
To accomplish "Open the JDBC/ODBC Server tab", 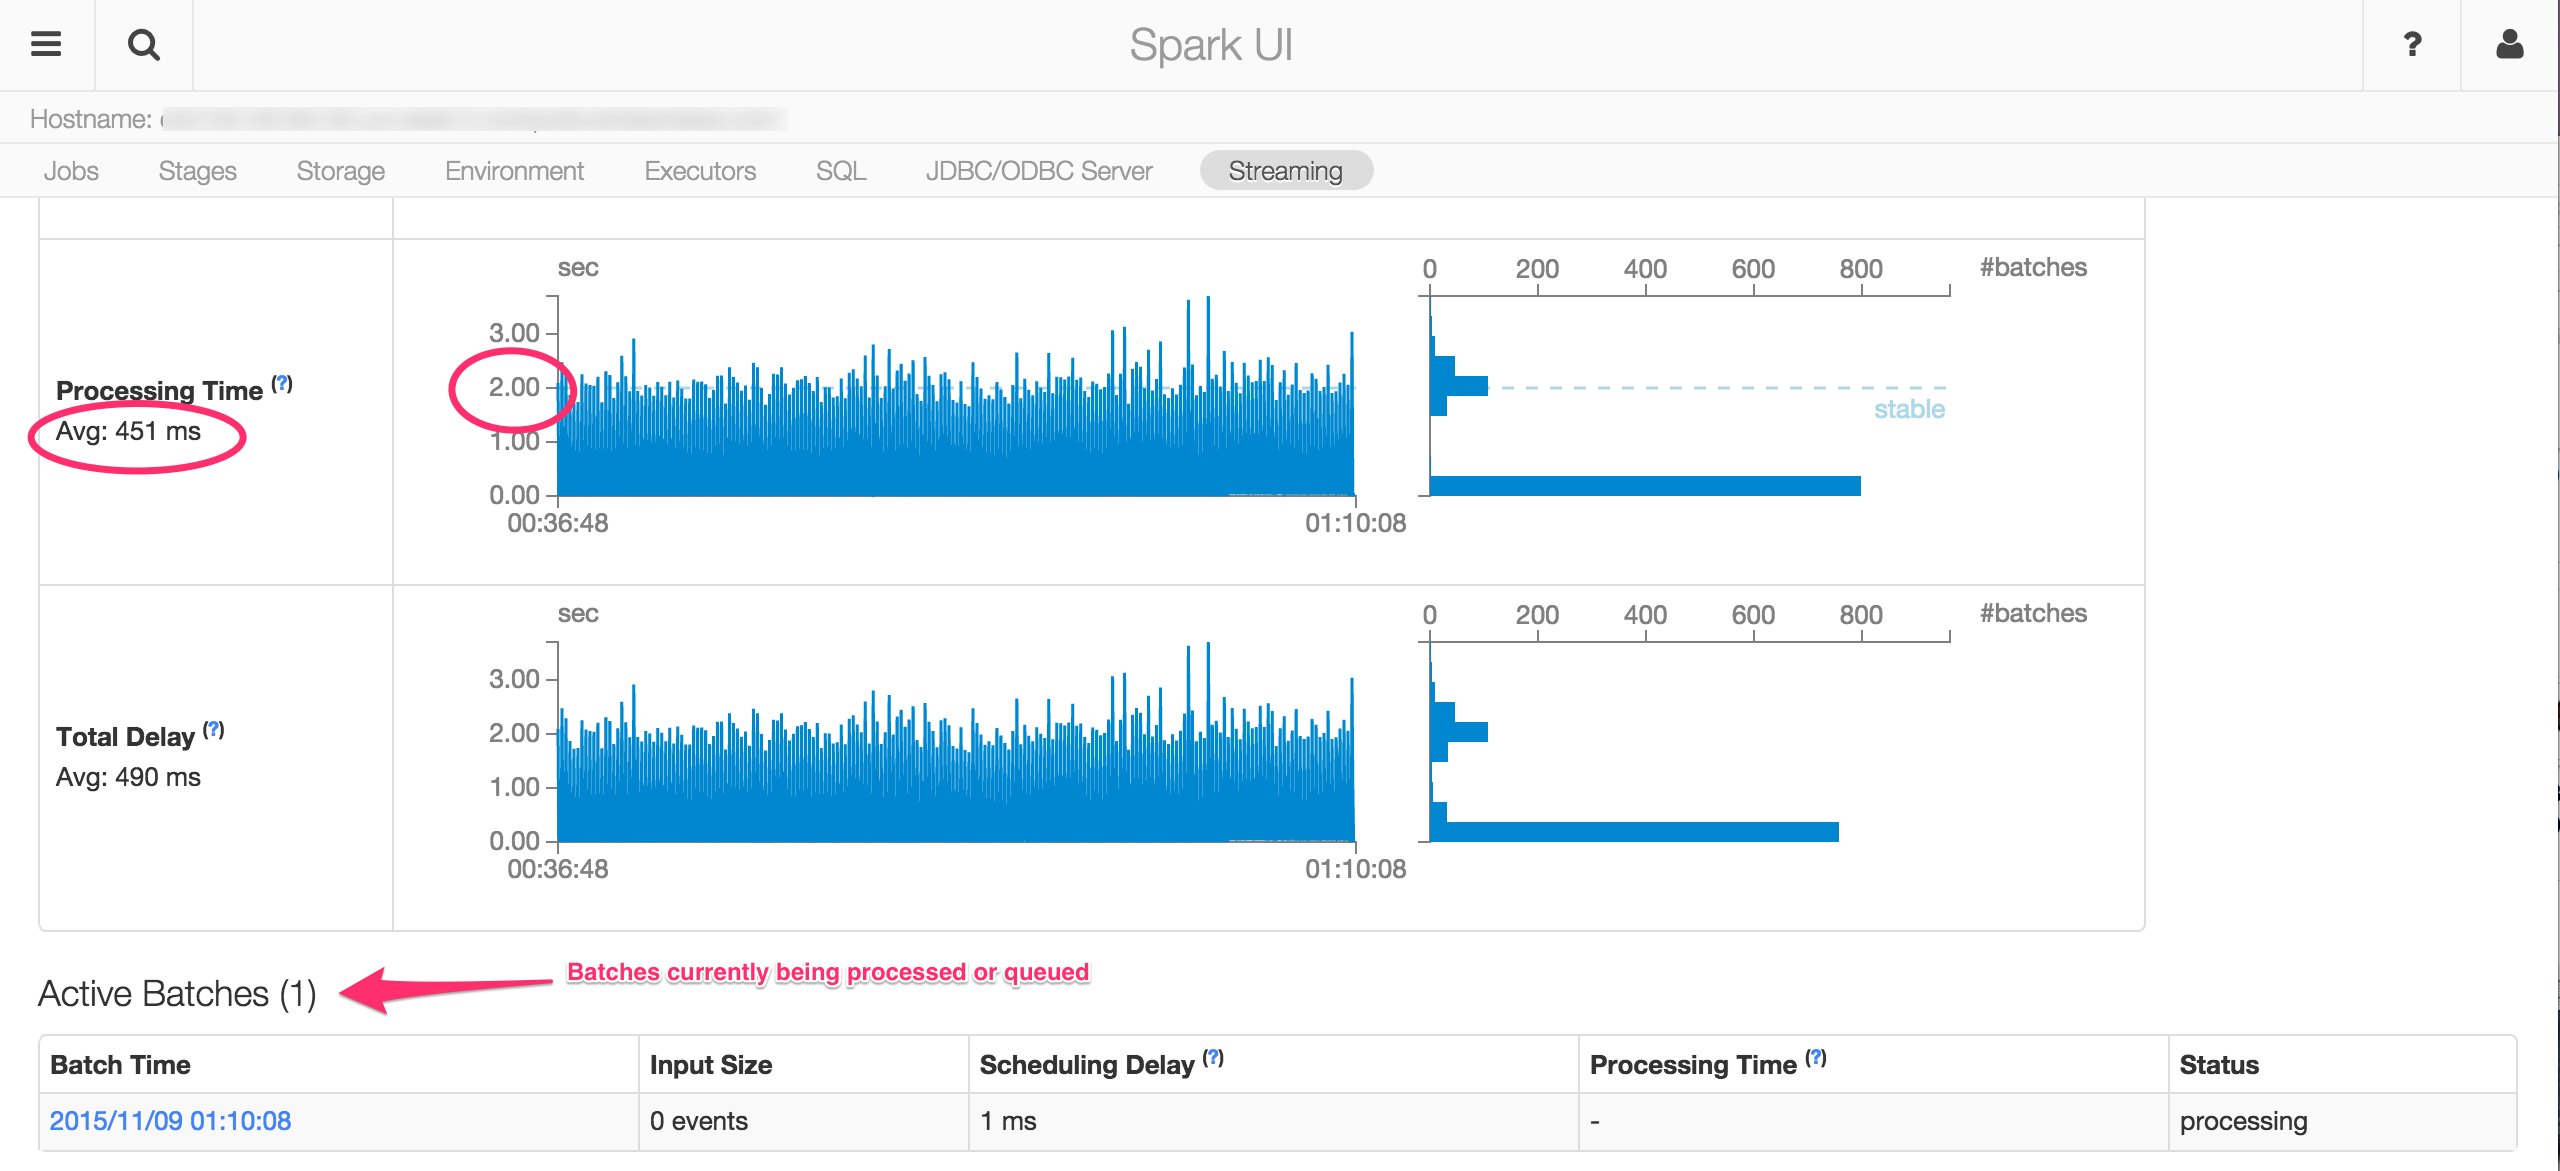I will point(1039,171).
